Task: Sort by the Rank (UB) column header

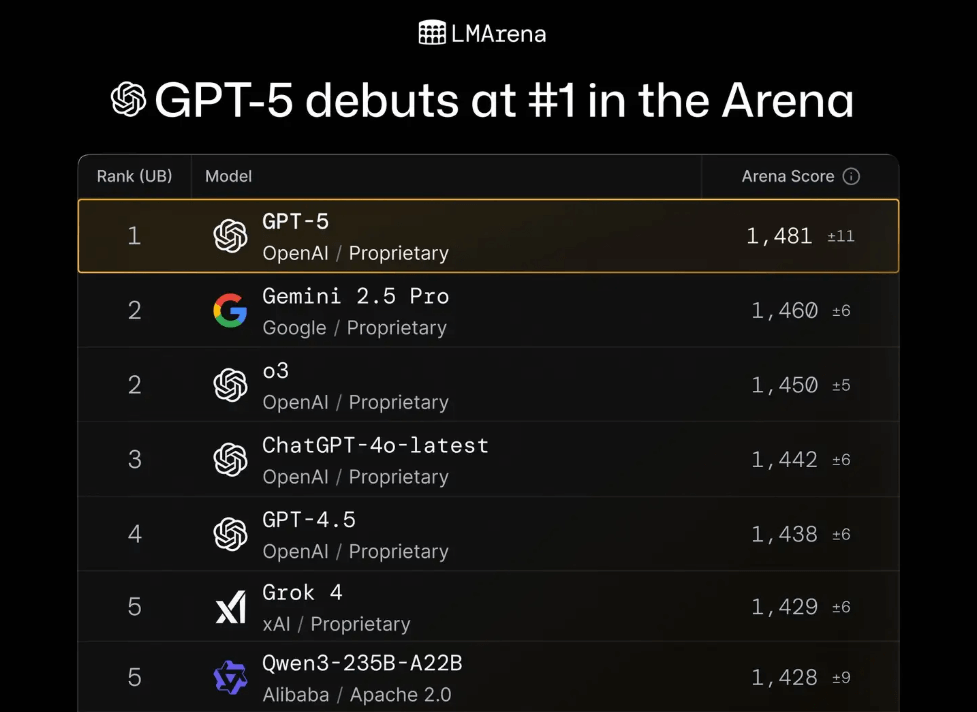Action: pos(135,176)
